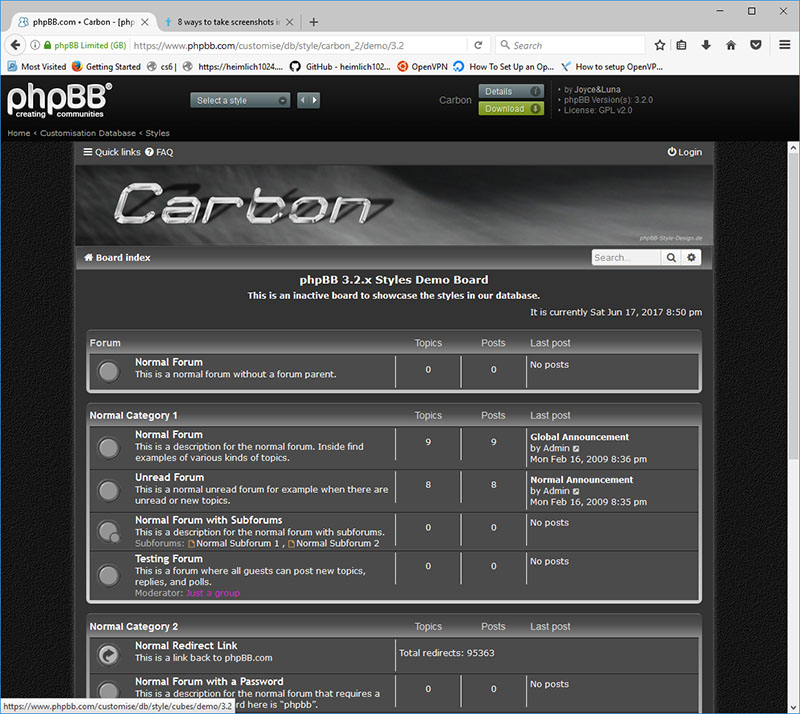Close the 8 ways to take screenshots tab

coord(289,22)
